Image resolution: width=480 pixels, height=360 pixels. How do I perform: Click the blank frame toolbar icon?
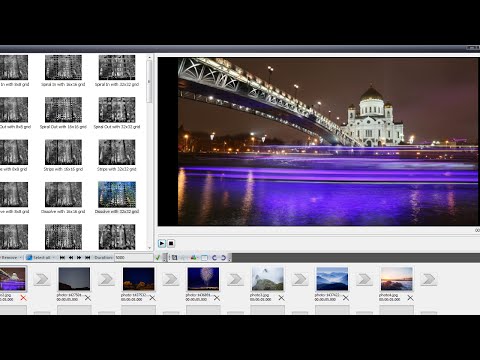(x=204, y=257)
